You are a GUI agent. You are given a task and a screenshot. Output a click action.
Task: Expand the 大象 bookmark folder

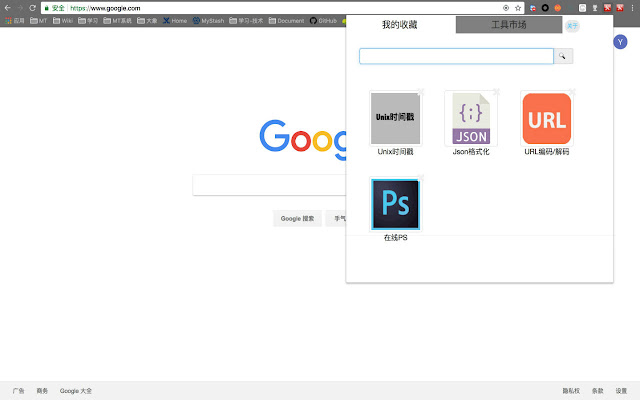click(x=147, y=20)
